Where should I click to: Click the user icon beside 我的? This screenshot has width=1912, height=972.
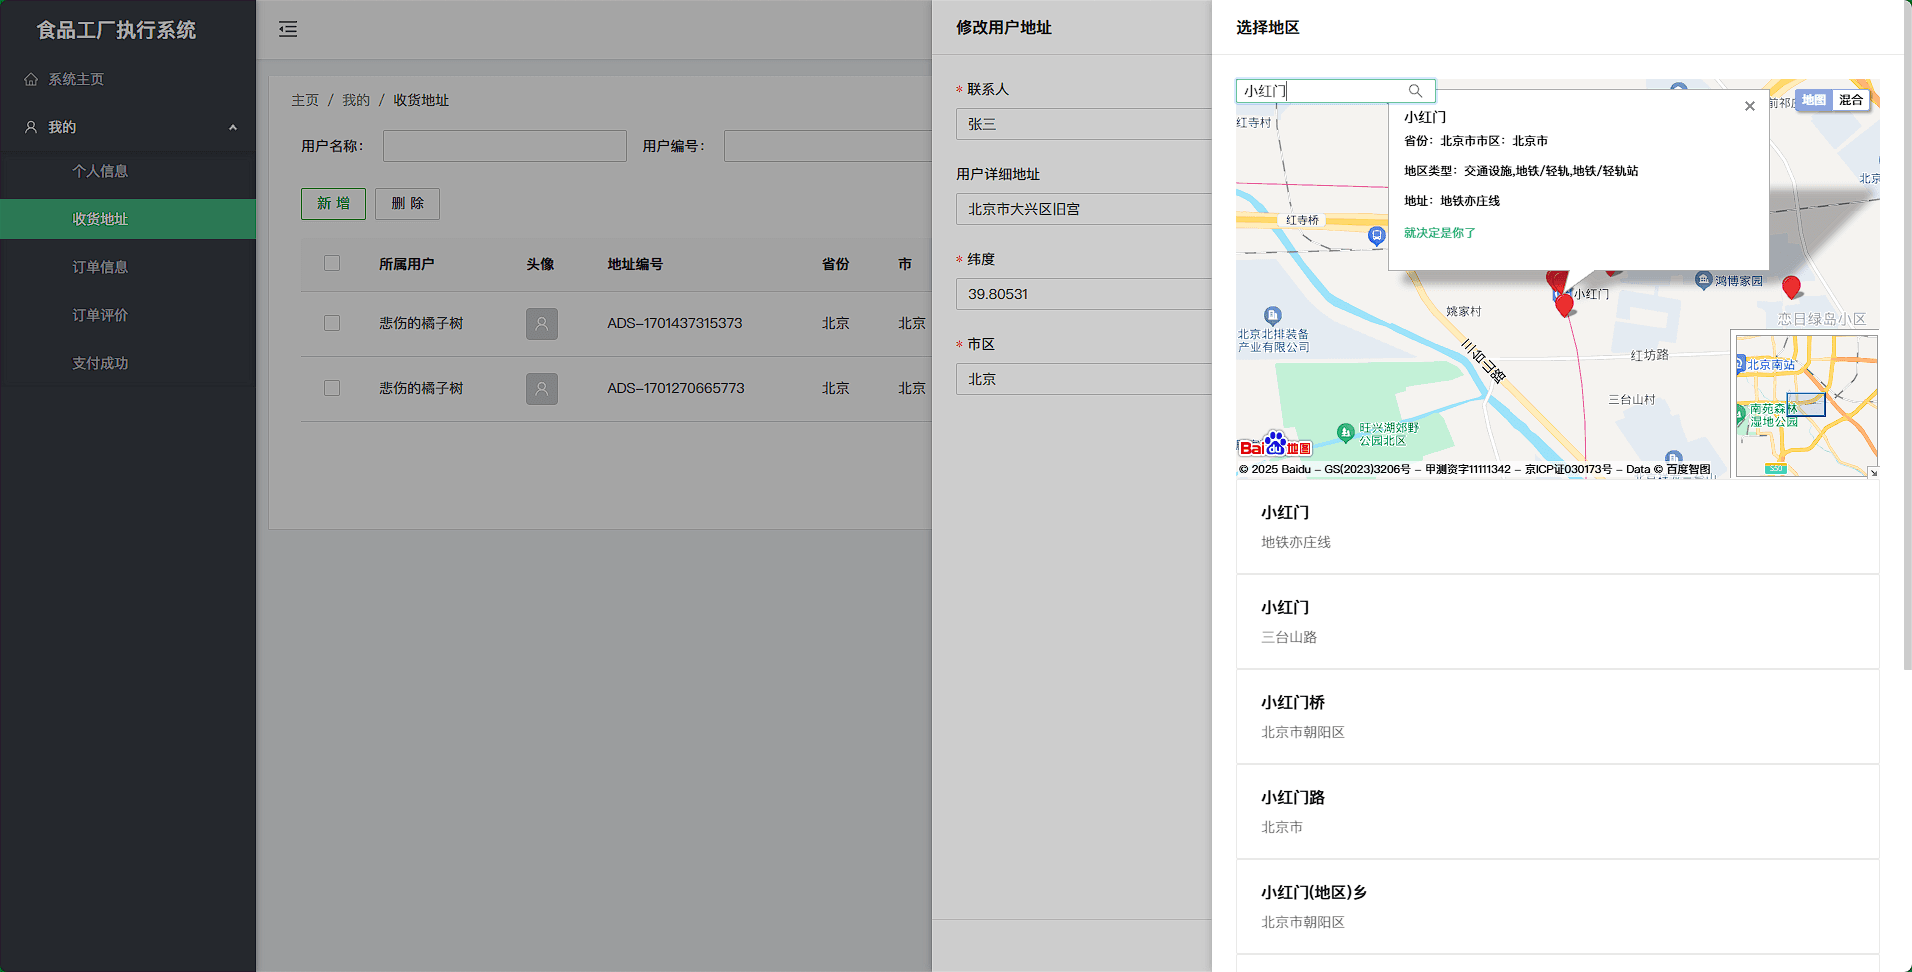(x=31, y=127)
